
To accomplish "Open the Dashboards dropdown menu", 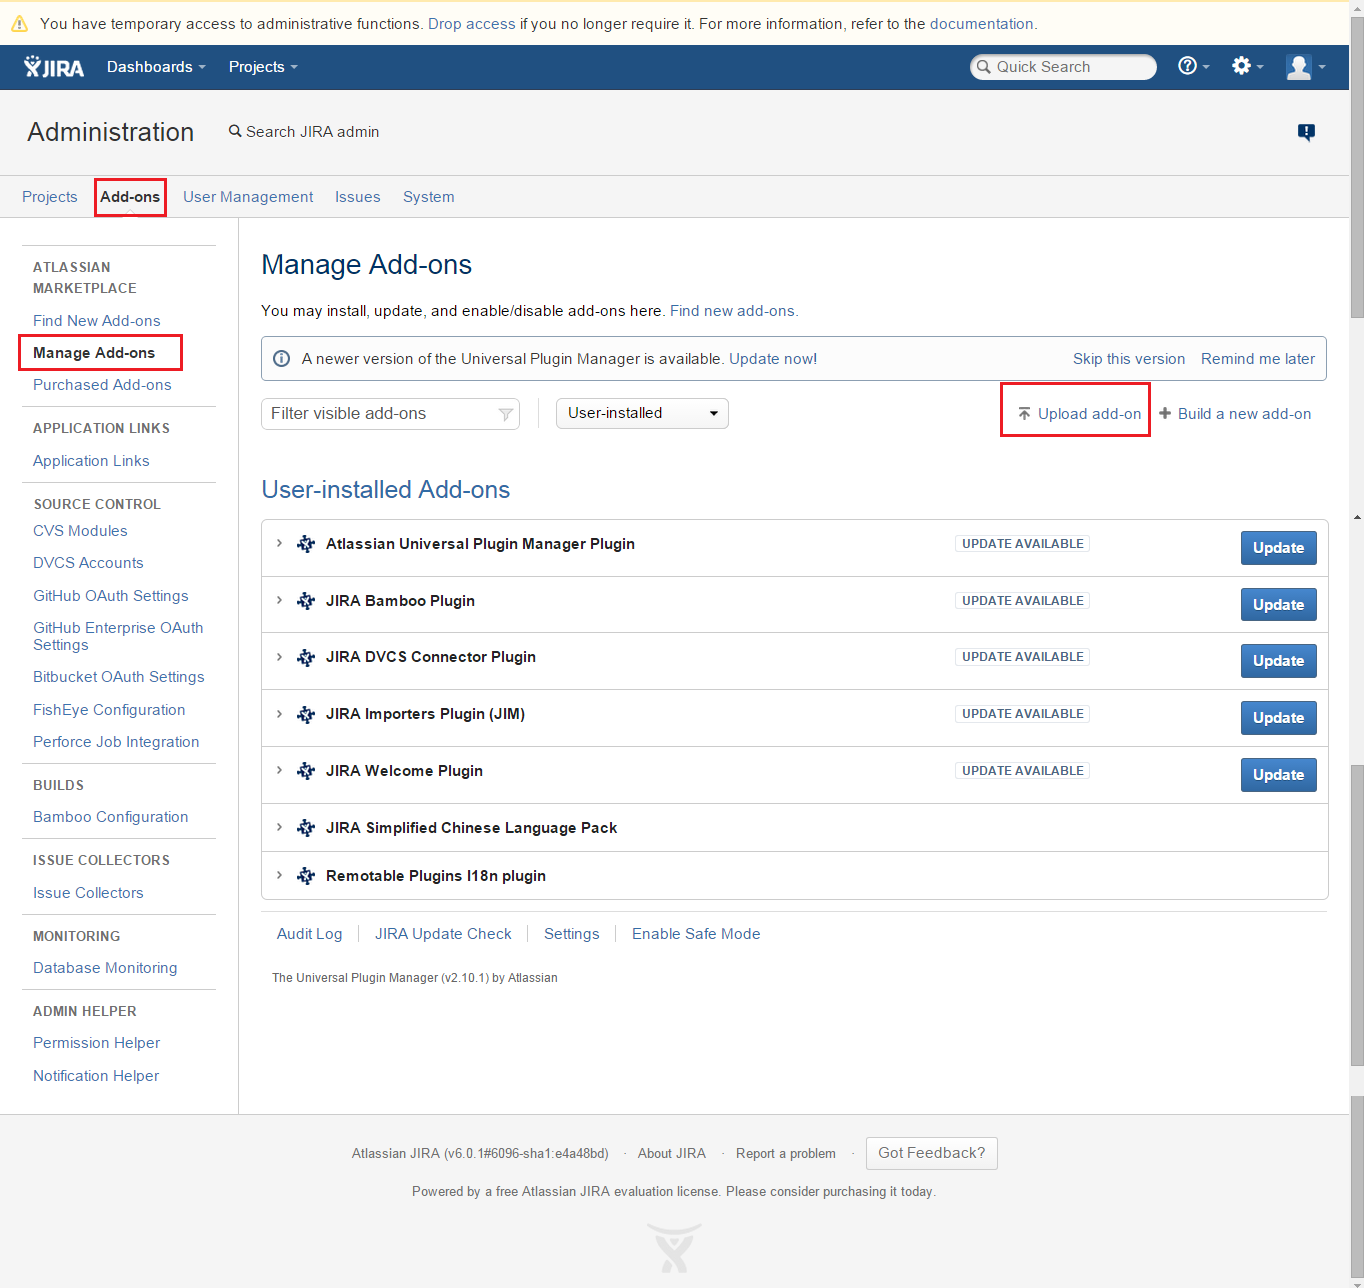I will tap(156, 67).
